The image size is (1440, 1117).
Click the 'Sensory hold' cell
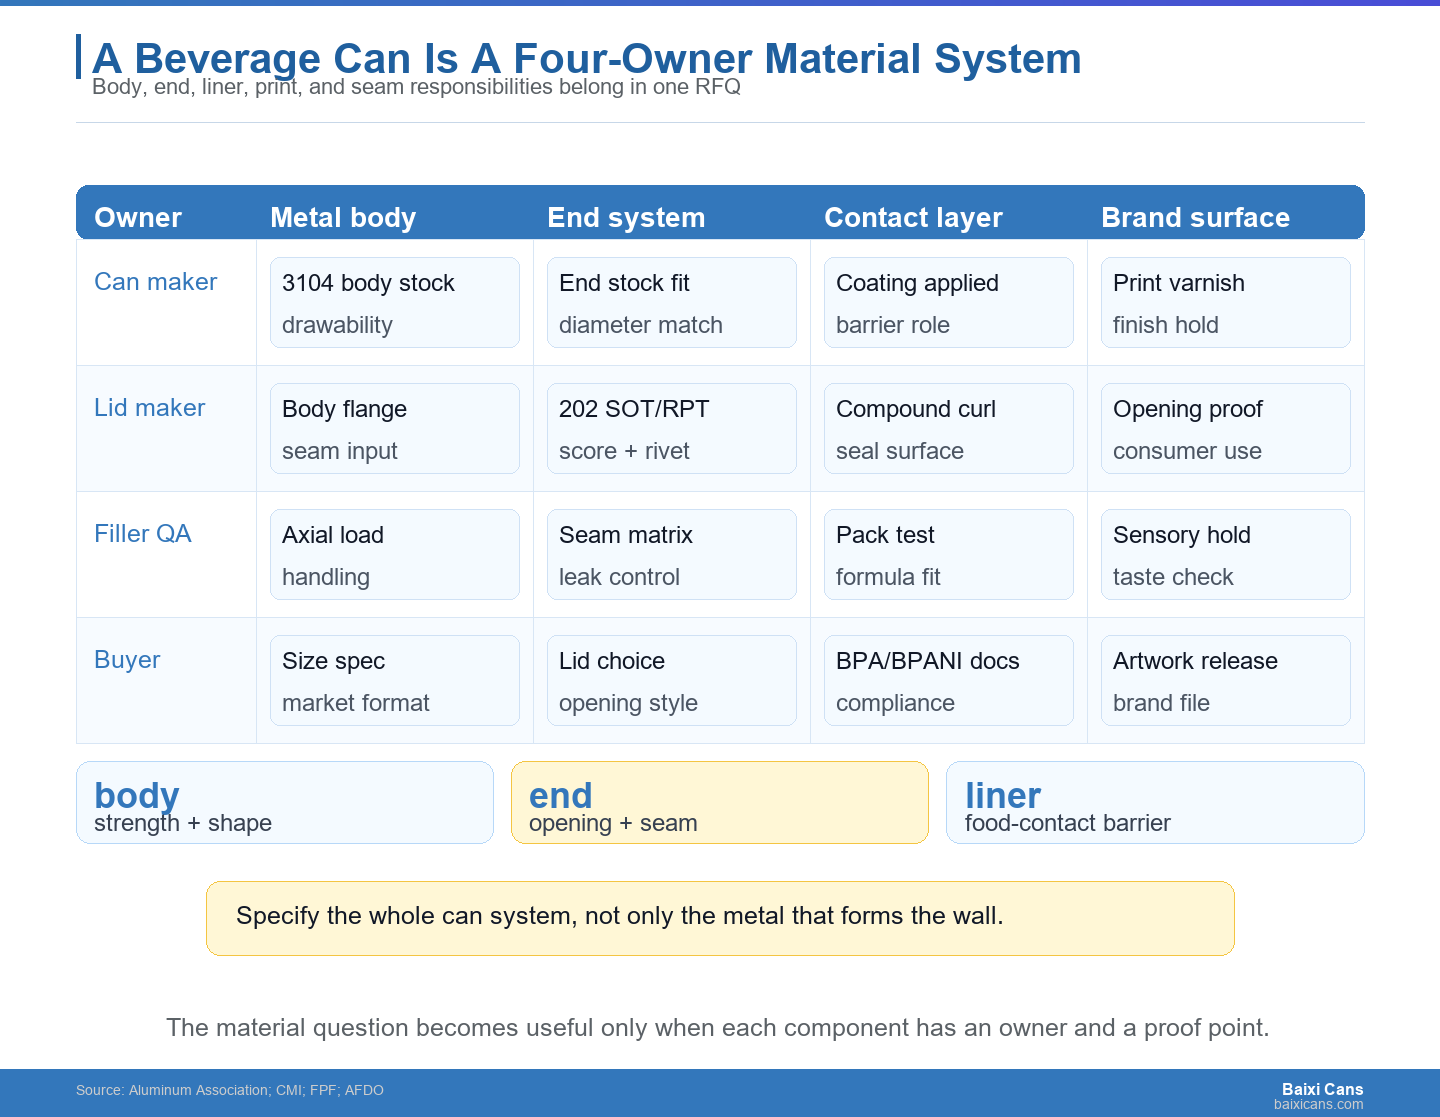point(1226,555)
